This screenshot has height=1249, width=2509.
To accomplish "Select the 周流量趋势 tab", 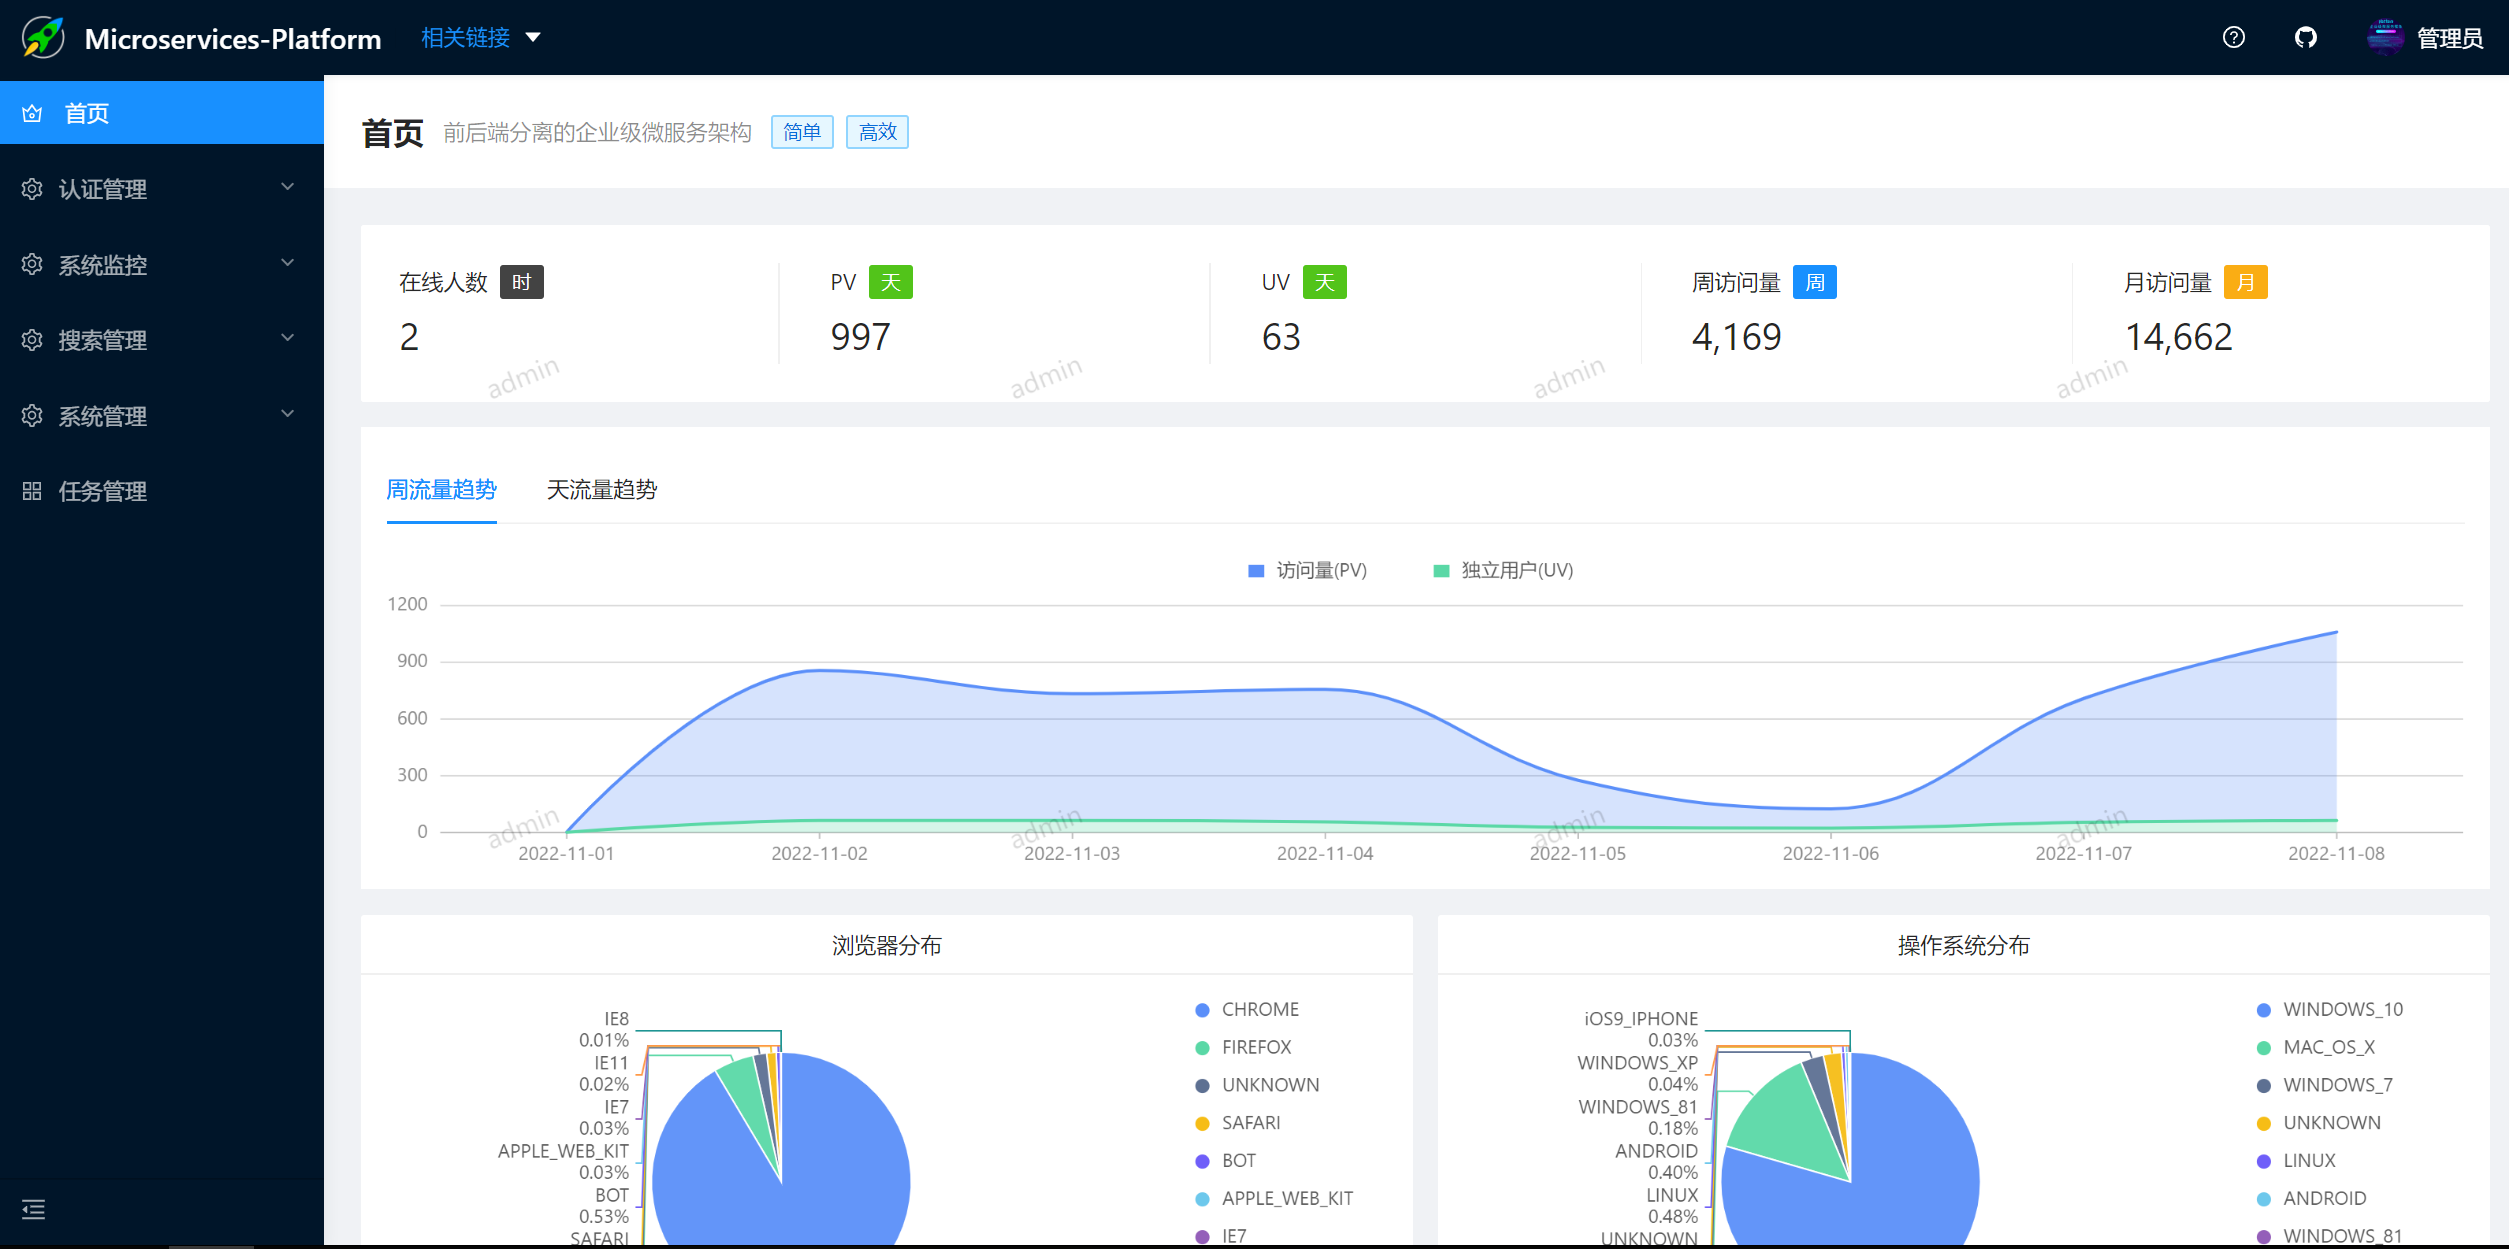I will (x=441, y=490).
